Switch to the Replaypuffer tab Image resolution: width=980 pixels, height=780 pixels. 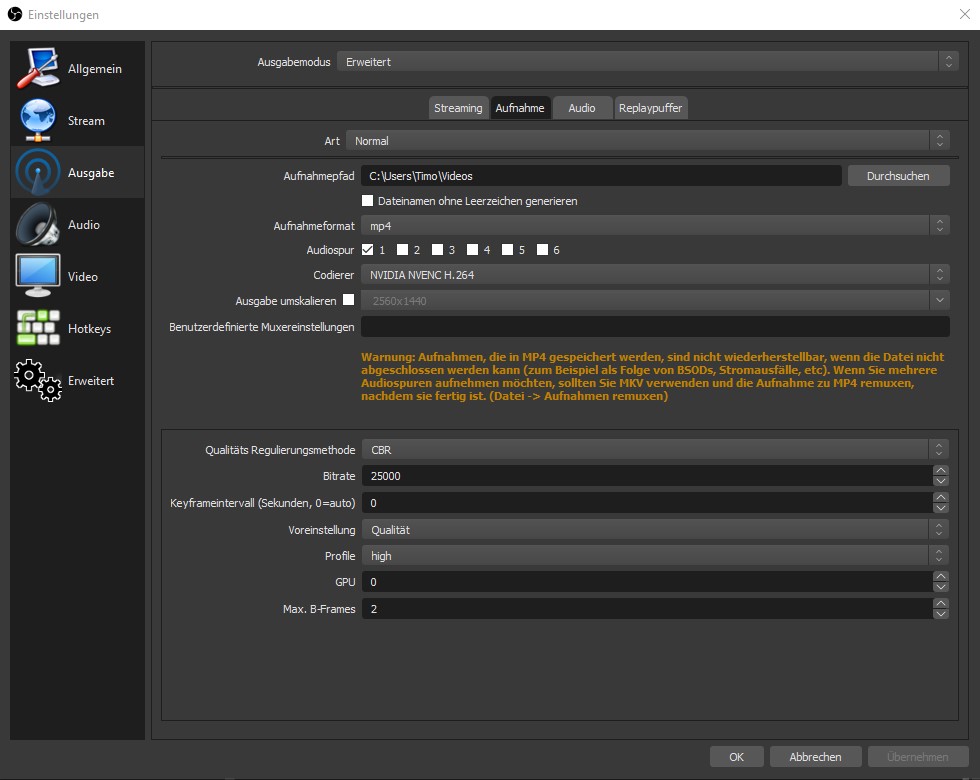click(x=650, y=108)
